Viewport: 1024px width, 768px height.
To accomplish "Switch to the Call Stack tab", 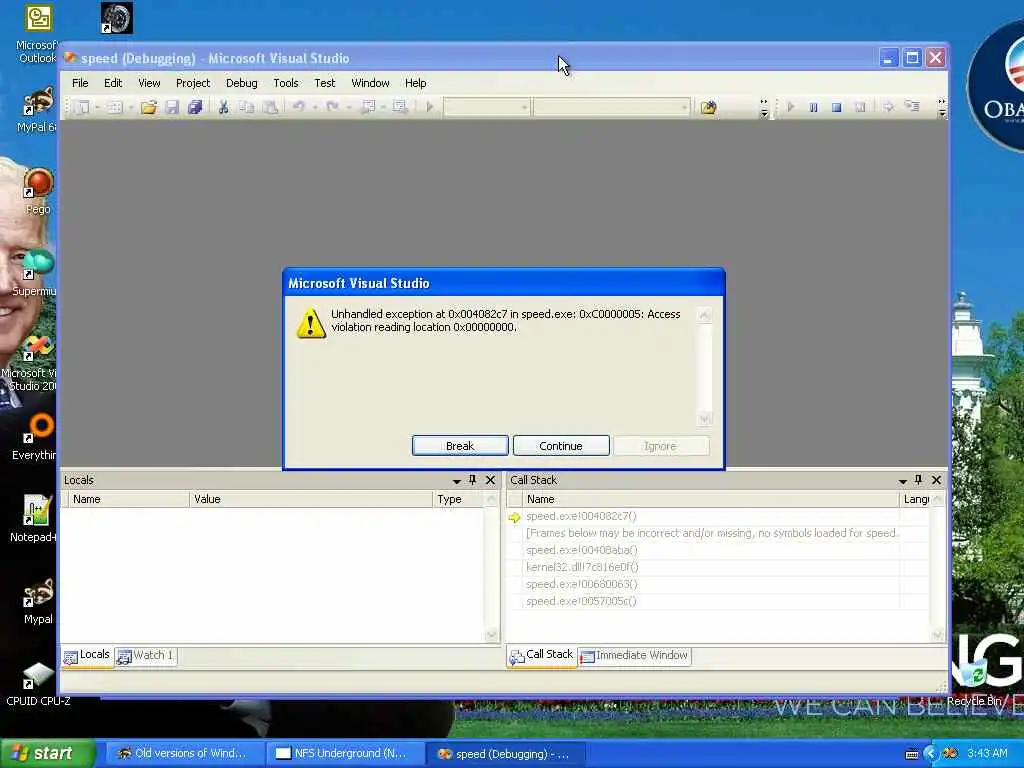I will tap(541, 655).
